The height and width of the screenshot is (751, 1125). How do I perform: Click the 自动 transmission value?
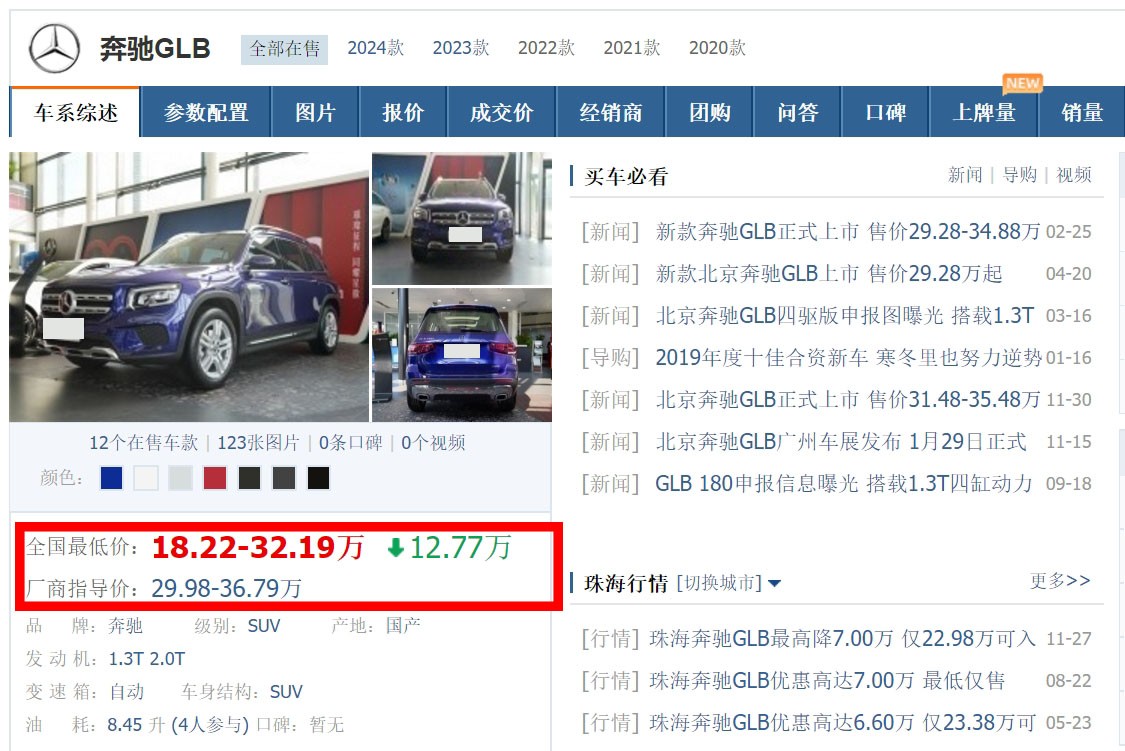coord(127,691)
